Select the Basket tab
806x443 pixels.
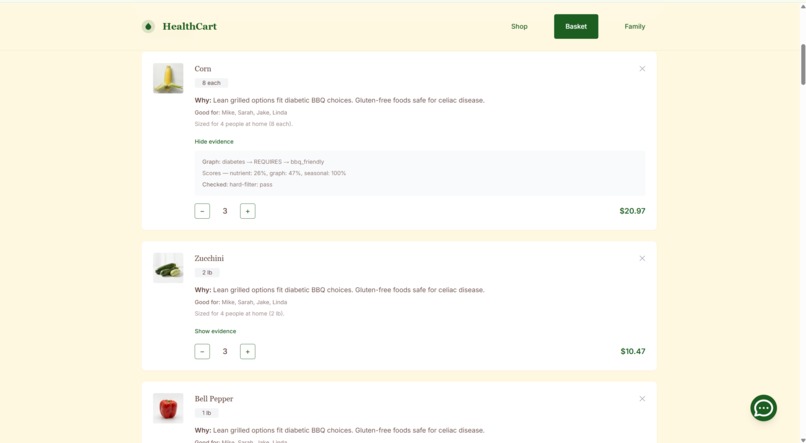[576, 26]
